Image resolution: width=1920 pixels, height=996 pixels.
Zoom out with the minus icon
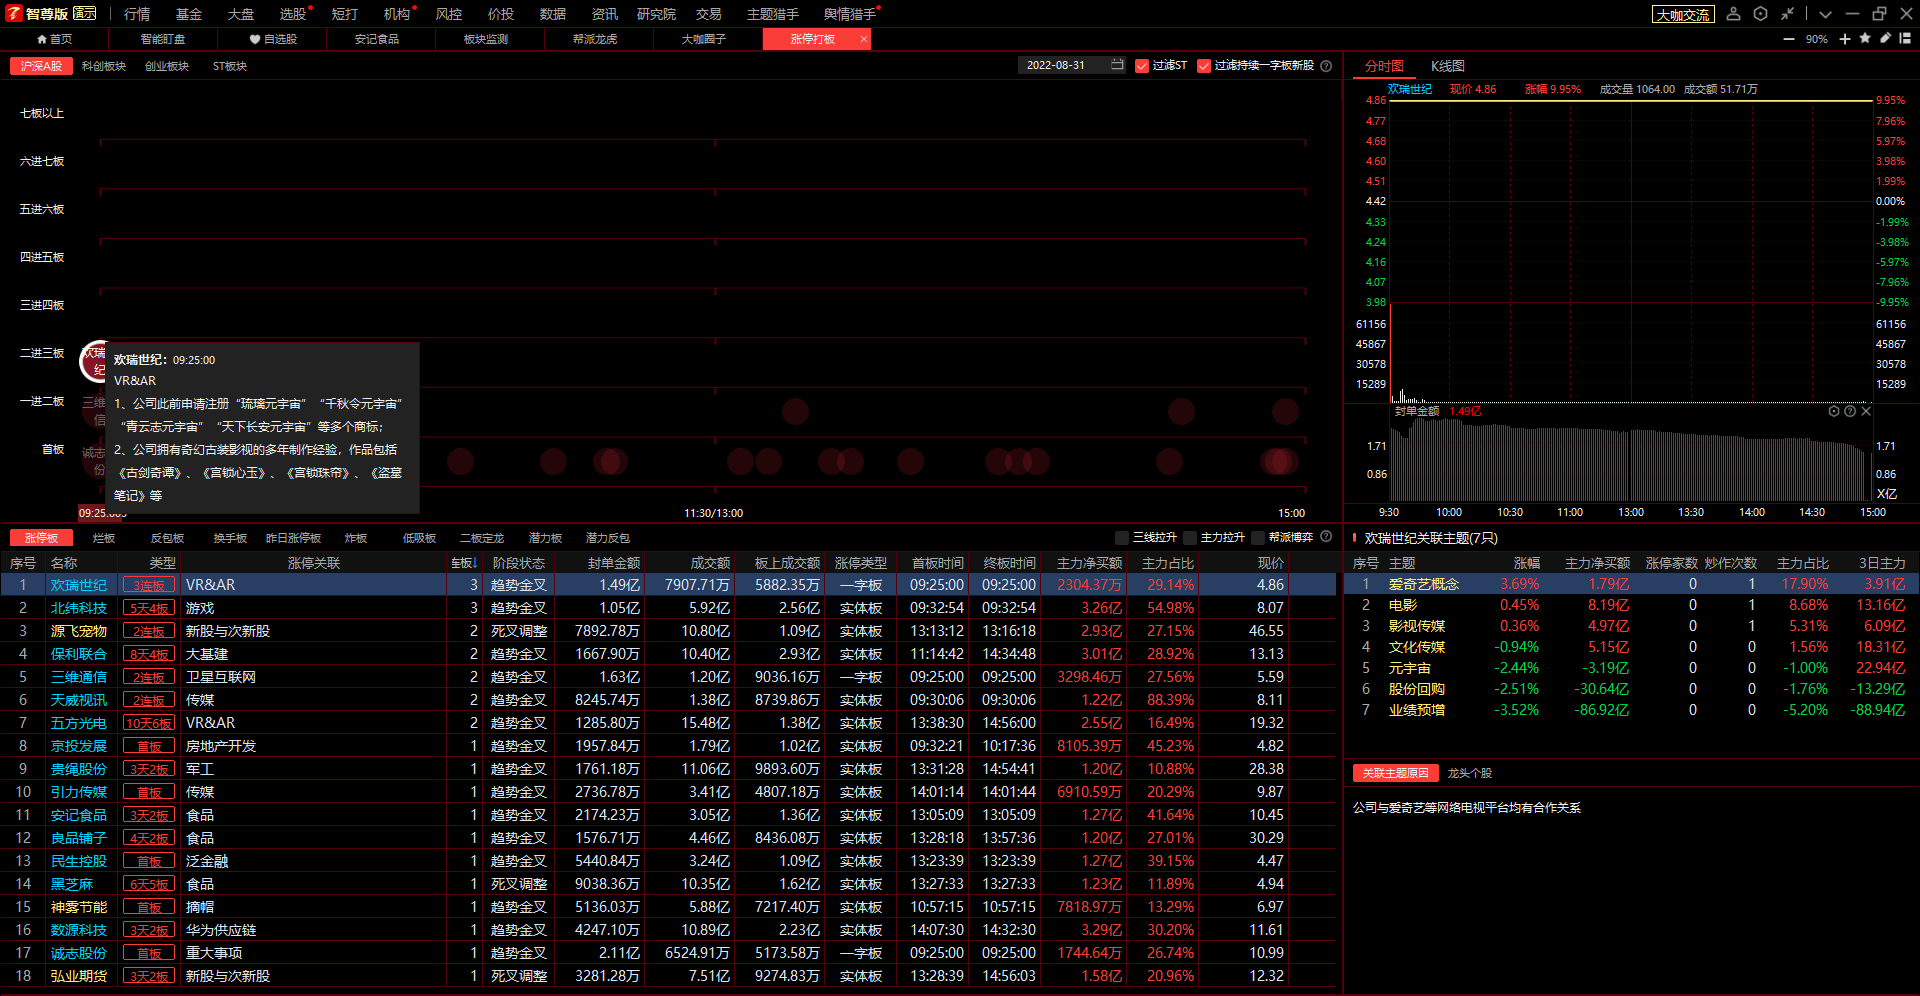coord(1789,39)
